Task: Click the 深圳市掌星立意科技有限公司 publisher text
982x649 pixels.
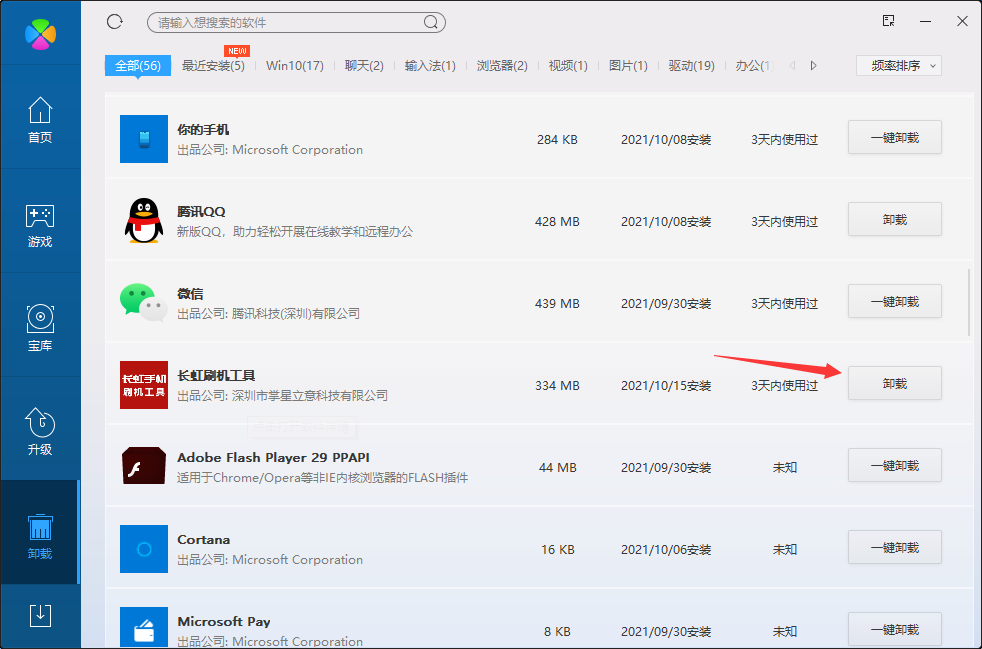Action: (310, 396)
